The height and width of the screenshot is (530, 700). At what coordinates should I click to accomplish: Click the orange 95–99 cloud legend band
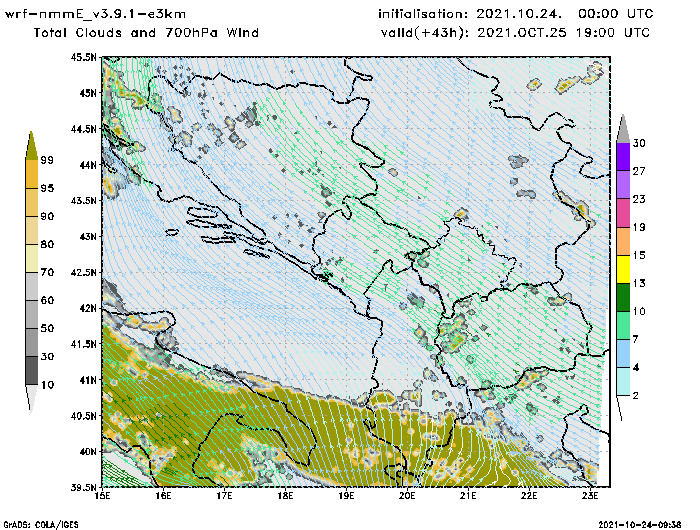pos(32,174)
